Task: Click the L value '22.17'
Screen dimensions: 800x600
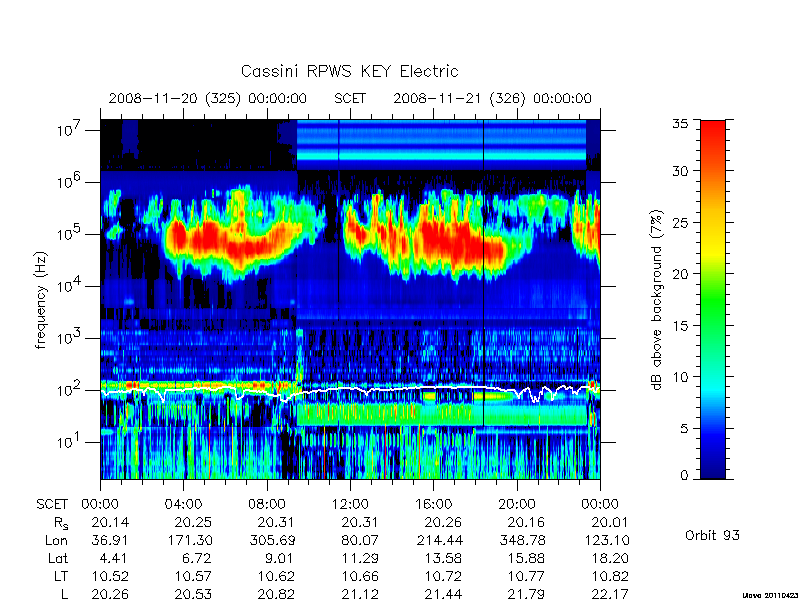Action: click(x=610, y=594)
